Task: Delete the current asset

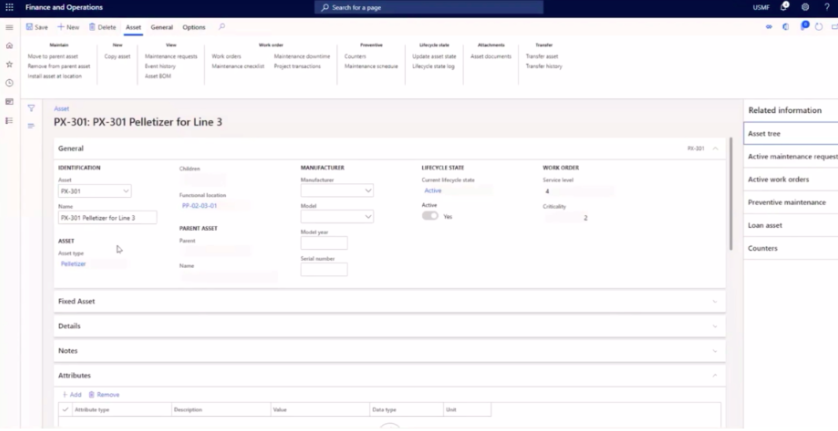Action: pyautogui.click(x=102, y=27)
